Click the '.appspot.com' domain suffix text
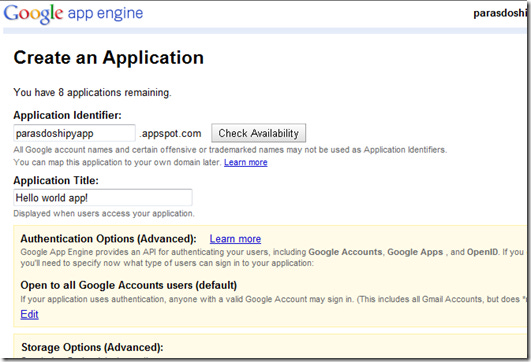531x362 pixels. pyautogui.click(x=170, y=133)
